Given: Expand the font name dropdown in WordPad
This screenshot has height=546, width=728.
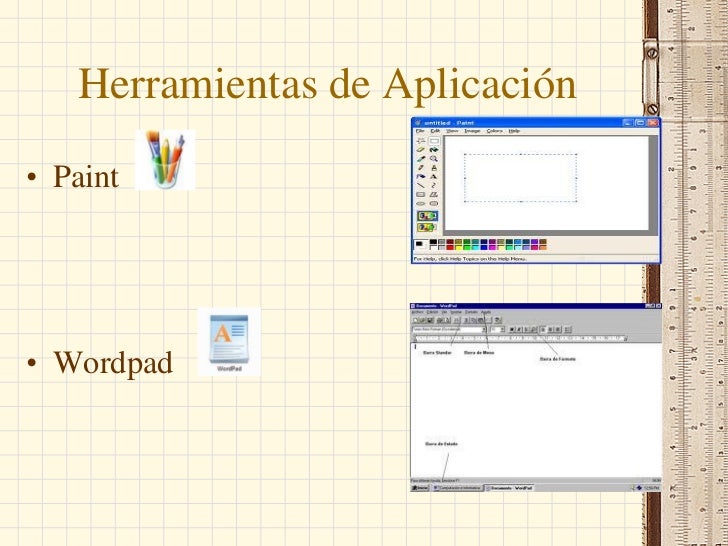Looking at the screenshot, I should [x=484, y=330].
